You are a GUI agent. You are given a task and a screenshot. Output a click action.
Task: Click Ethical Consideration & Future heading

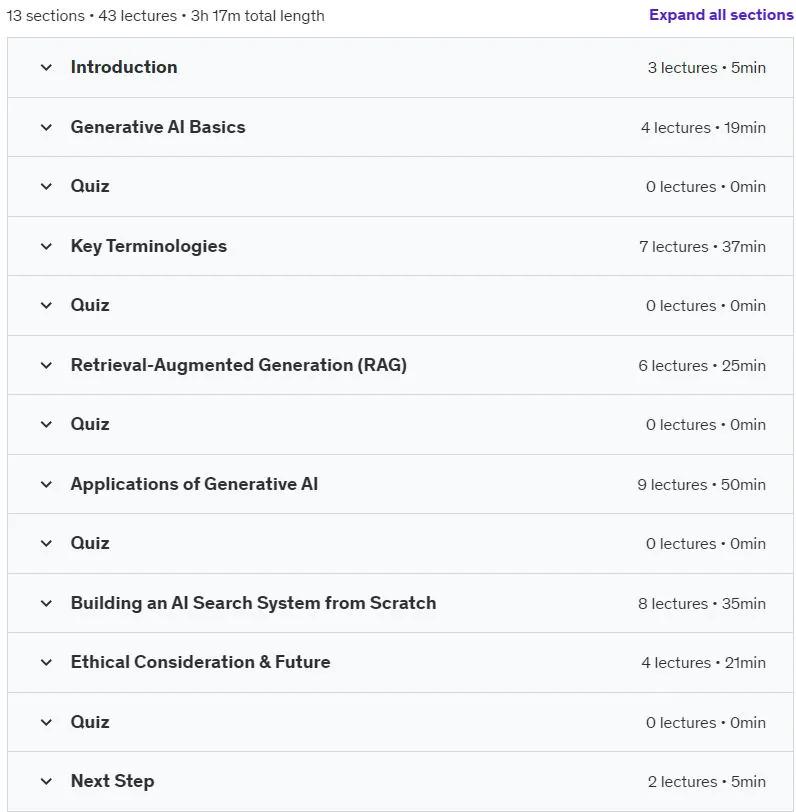[200, 663]
